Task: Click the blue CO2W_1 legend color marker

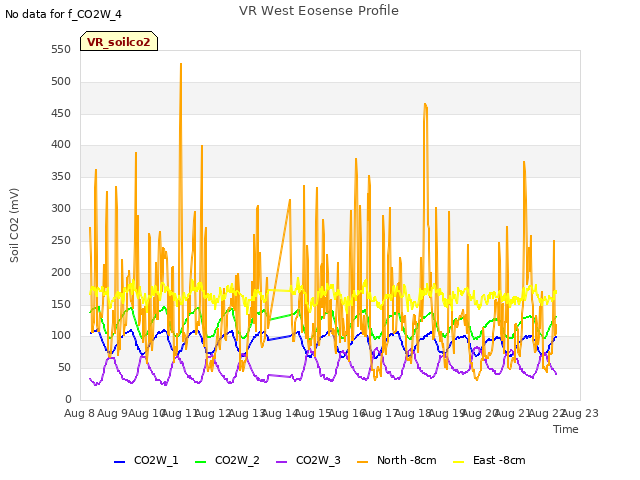Action: tap(119, 462)
